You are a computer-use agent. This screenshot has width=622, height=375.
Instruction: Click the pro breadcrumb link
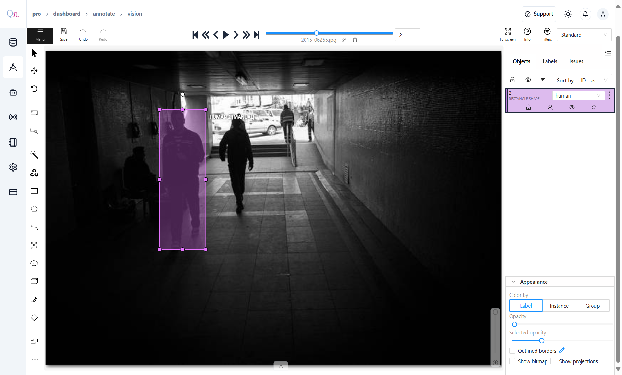tap(37, 14)
